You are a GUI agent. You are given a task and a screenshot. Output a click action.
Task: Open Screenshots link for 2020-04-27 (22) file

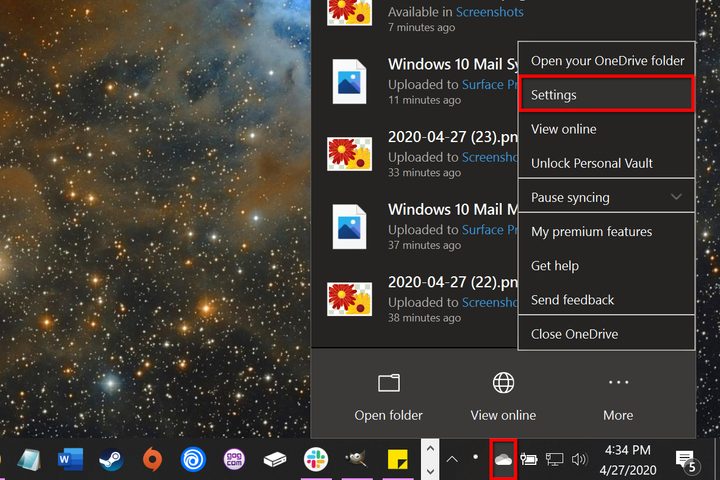pyautogui.click(x=489, y=302)
